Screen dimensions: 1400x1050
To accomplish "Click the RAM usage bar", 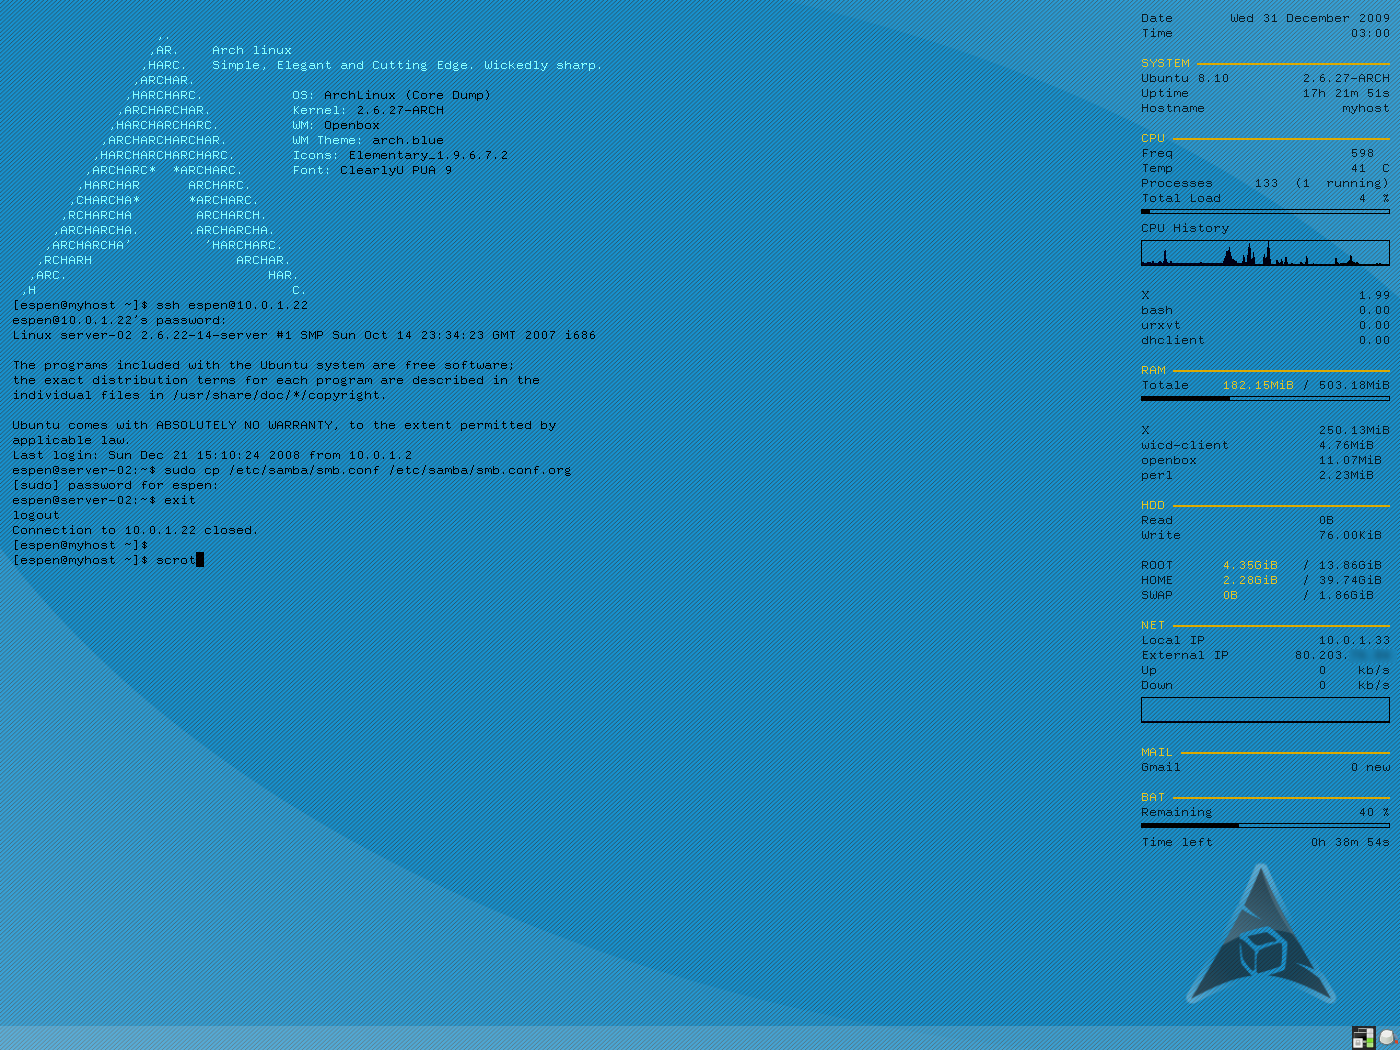I will pyautogui.click(x=1265, y=398).
